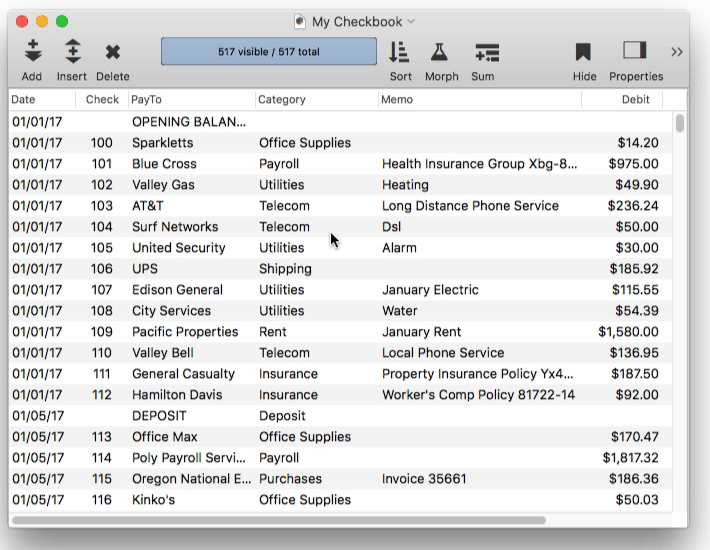710x550 pixels.
Task: Click the Date column header
Action: (x=23, y=99)
